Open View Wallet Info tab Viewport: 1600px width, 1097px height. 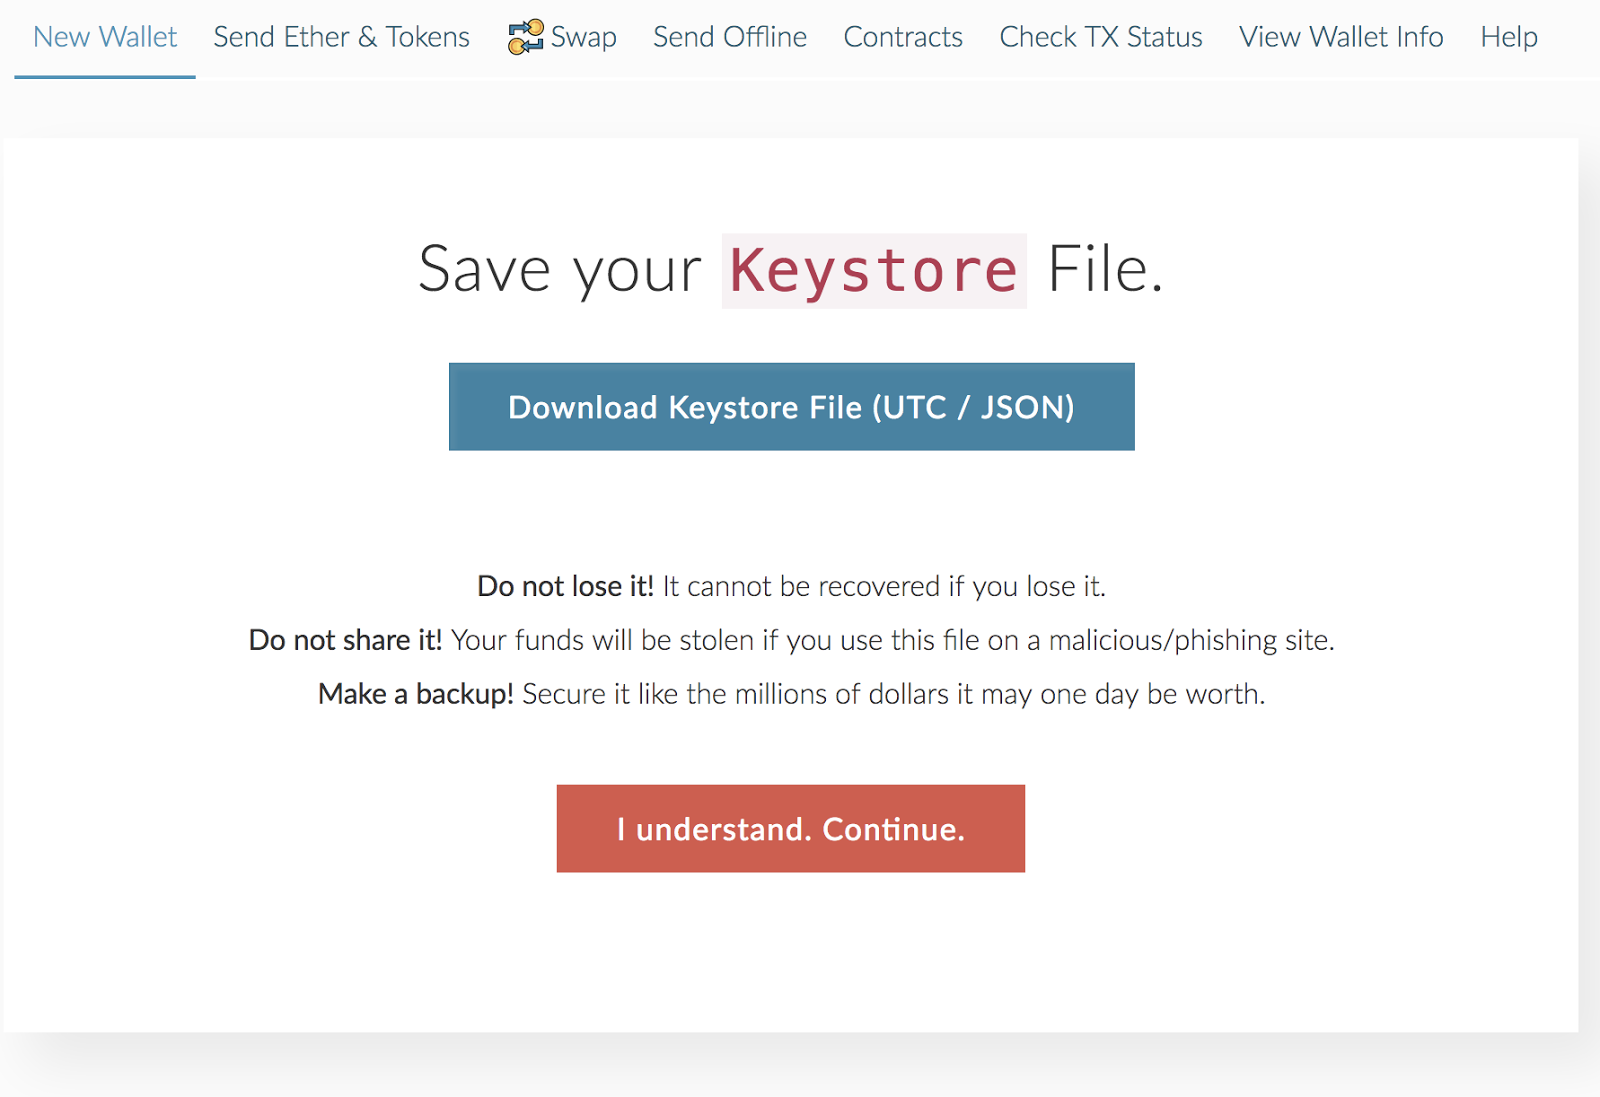(x=1341, y=37)
